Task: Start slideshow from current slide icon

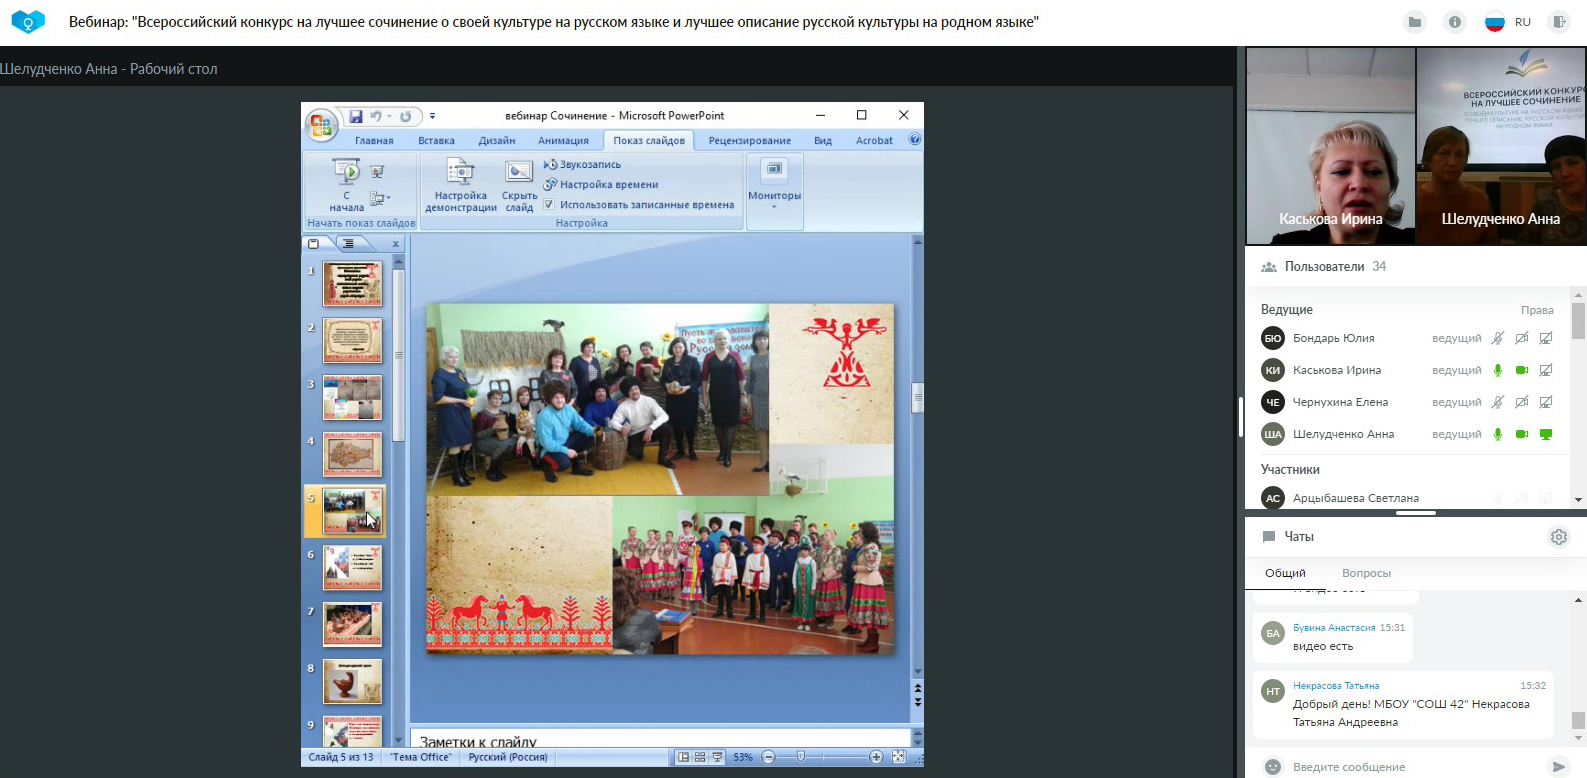Action: pos(377,172)
